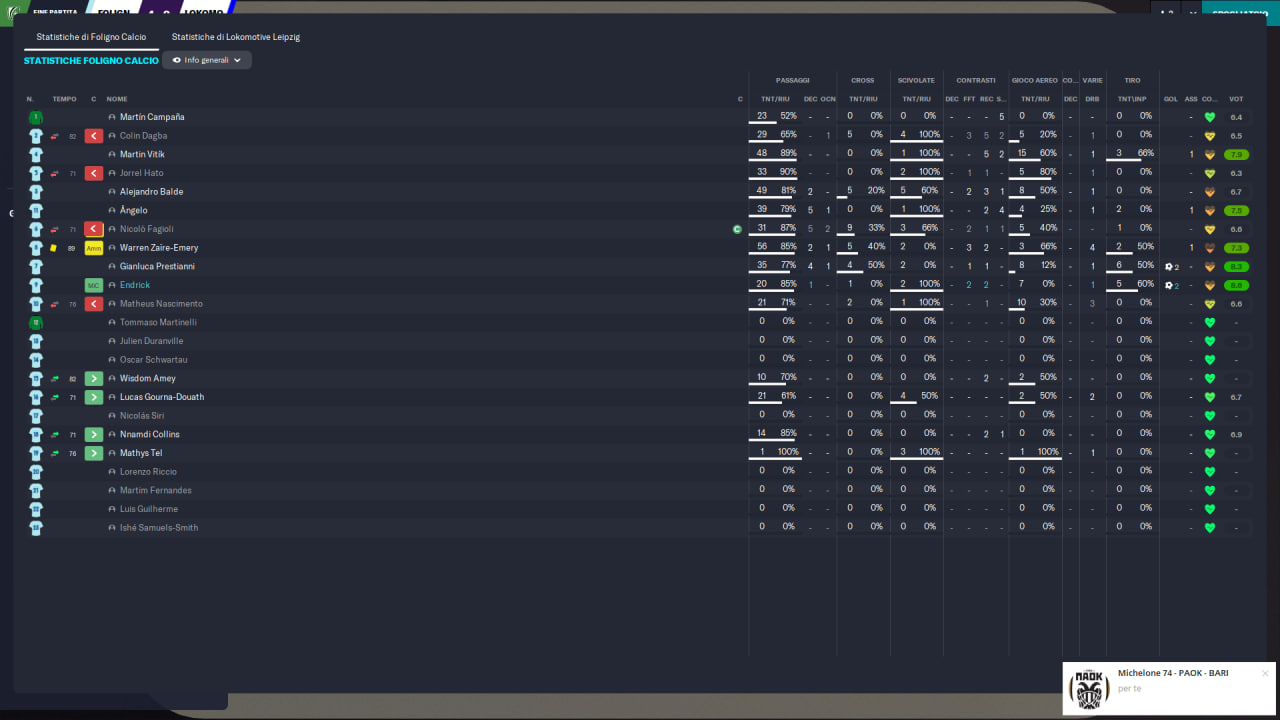Click the captain badge on Nicolò Fagioli's row
The image size is (1280, 720).
pos(737,229)
